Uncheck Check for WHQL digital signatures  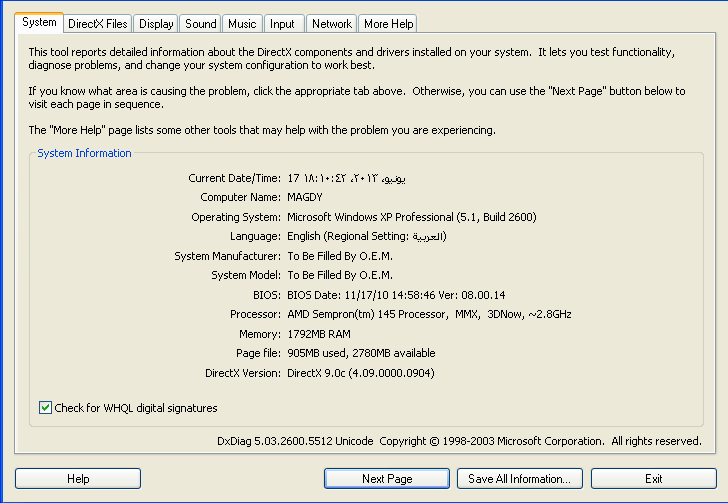point(45,408)
